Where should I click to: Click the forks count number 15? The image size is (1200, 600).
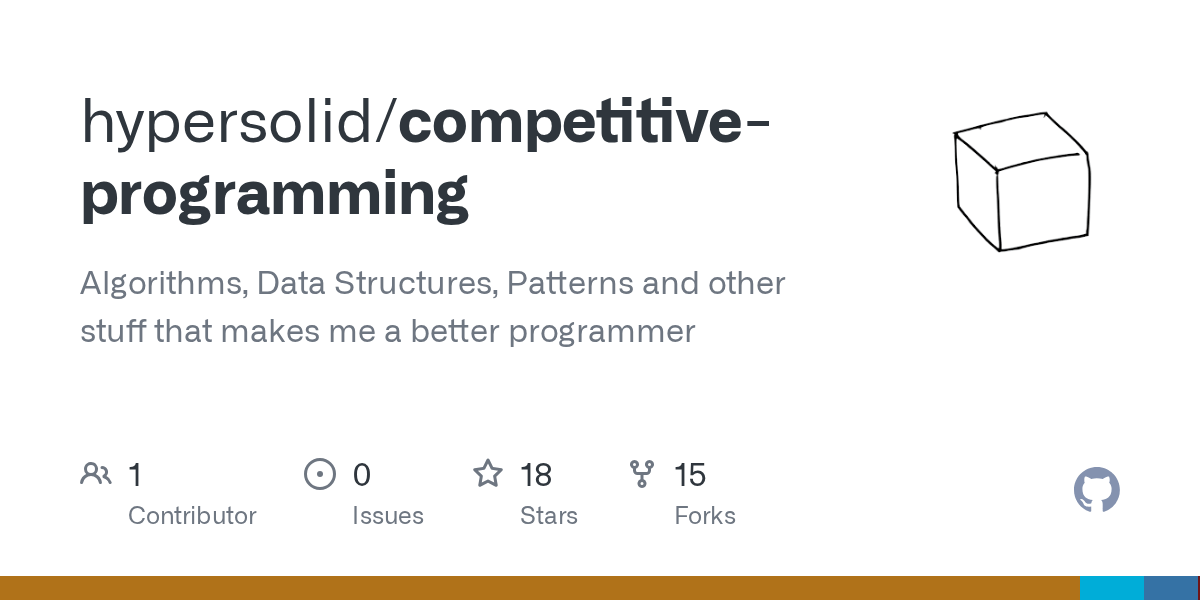coord(690,475)
